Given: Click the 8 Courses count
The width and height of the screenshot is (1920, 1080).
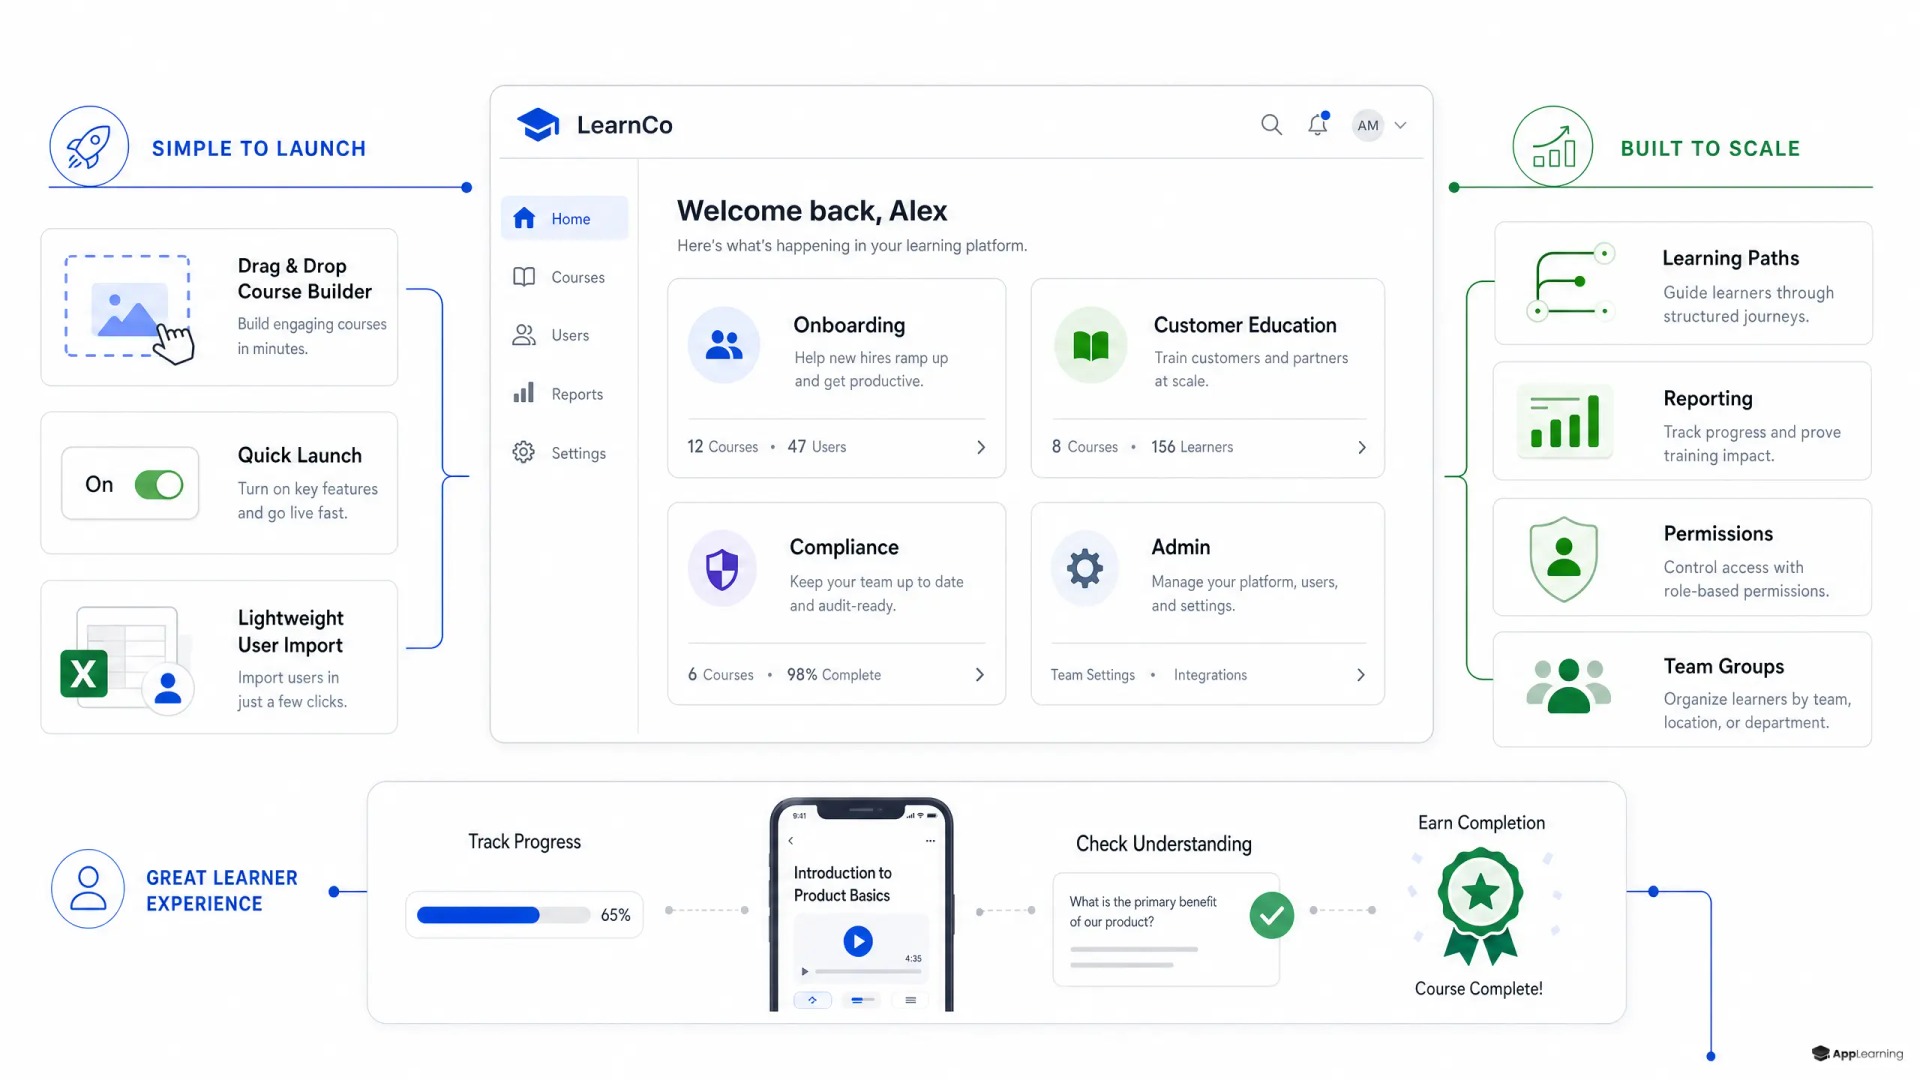Looking at the screenshot, I should point(1084,447).
